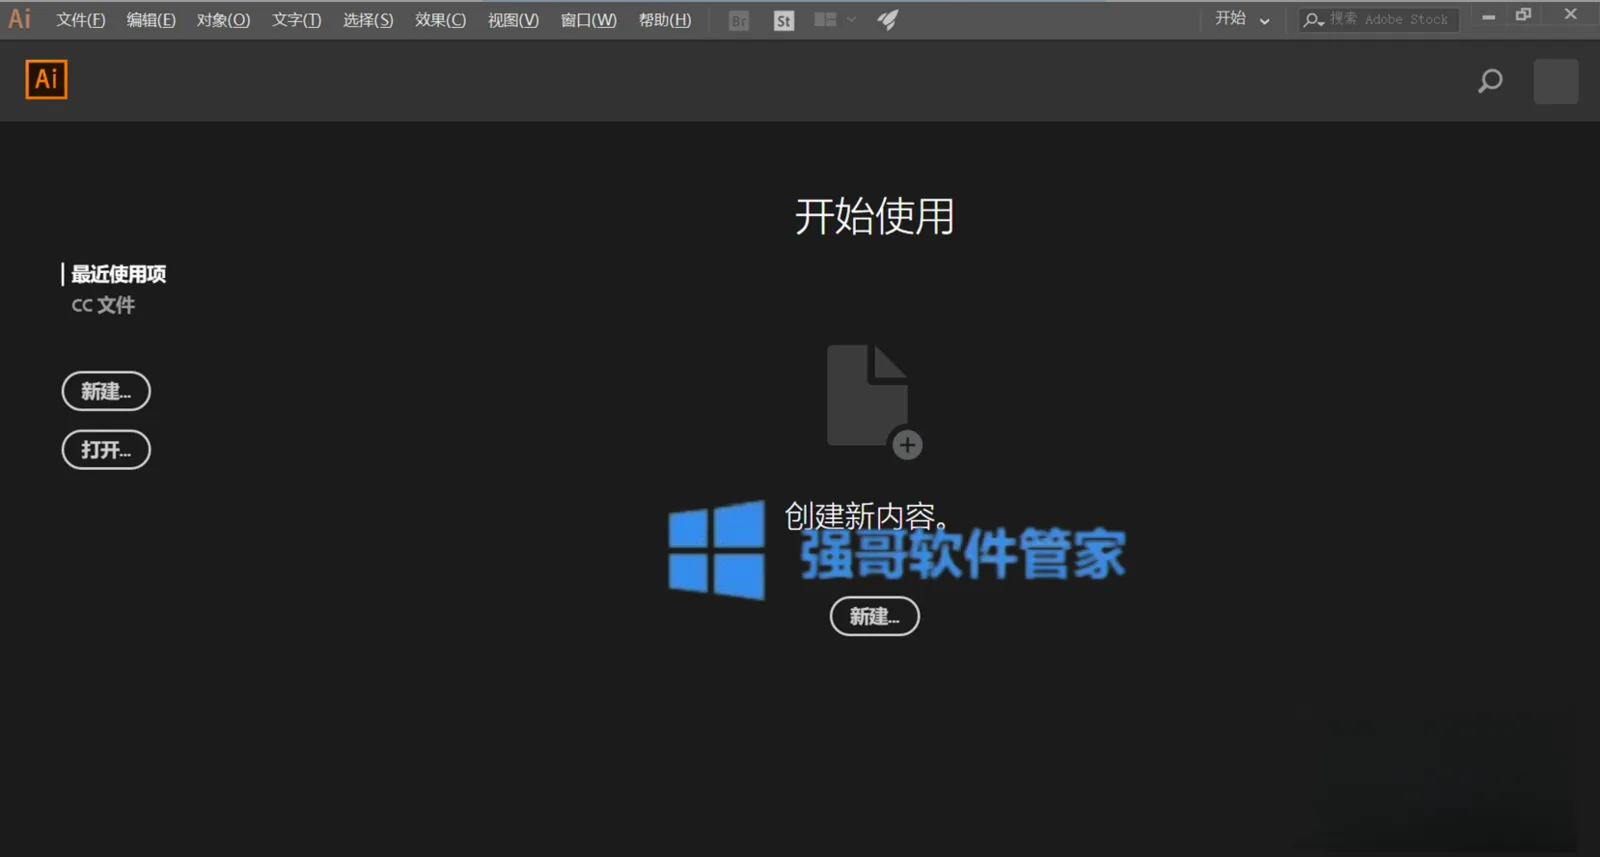Close the Illustrator window
This screenshot has width=1600, height=857.
[1570, 14]
